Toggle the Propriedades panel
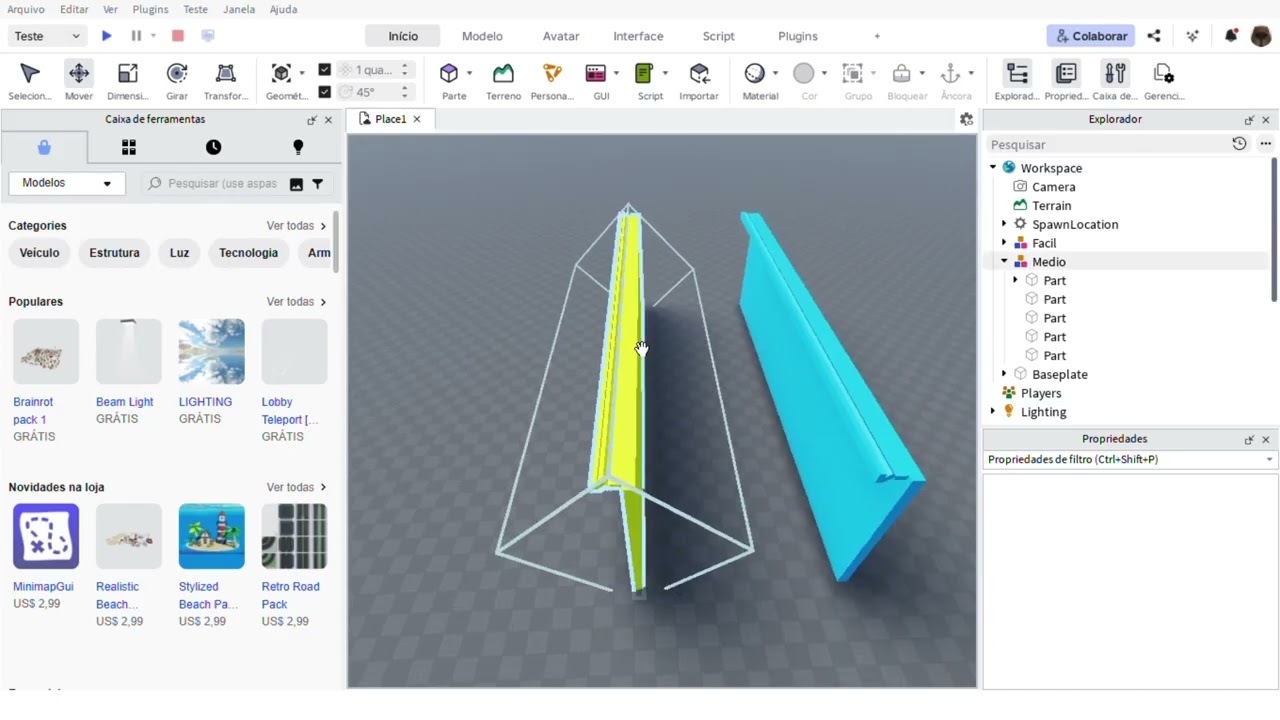This screenshot has width=1280, height=720. pyautogui.click(x=1066, y=80)
